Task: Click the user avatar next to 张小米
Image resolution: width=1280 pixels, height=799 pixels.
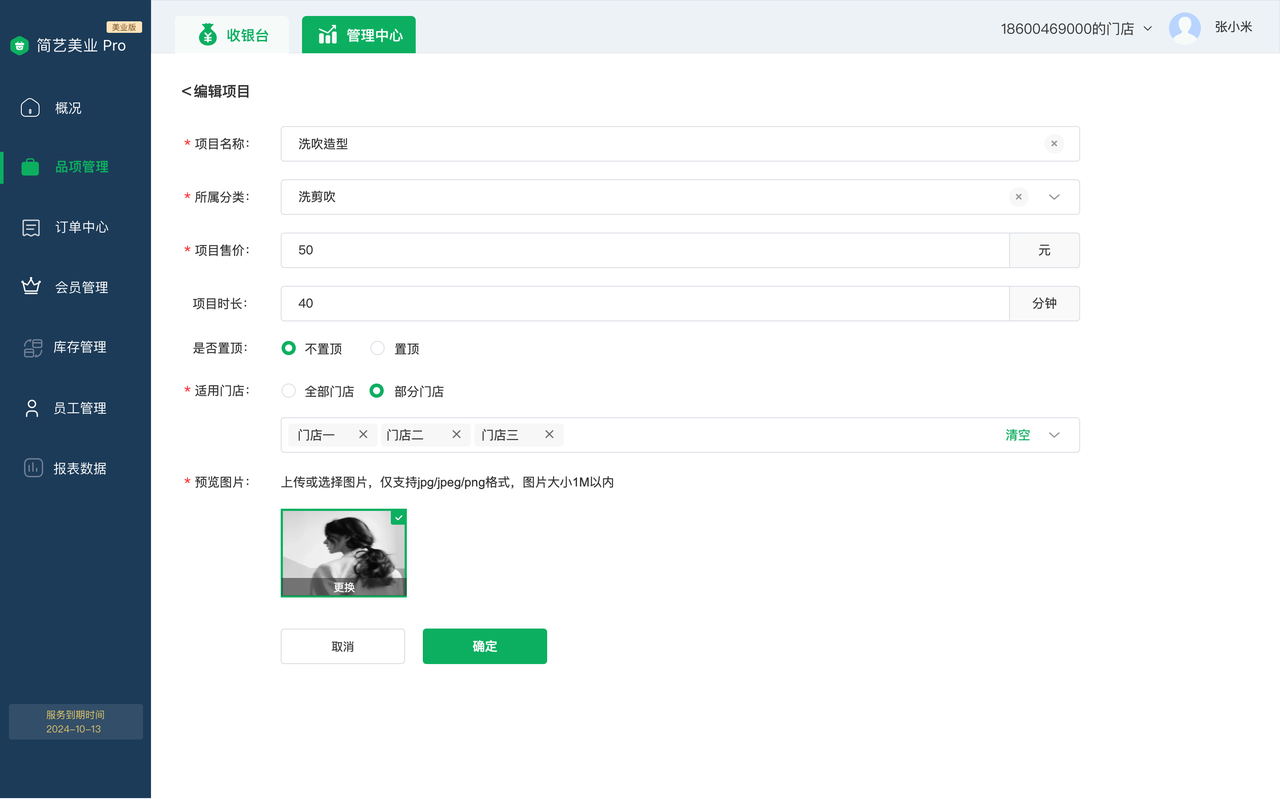Action: click(1184, 28)
